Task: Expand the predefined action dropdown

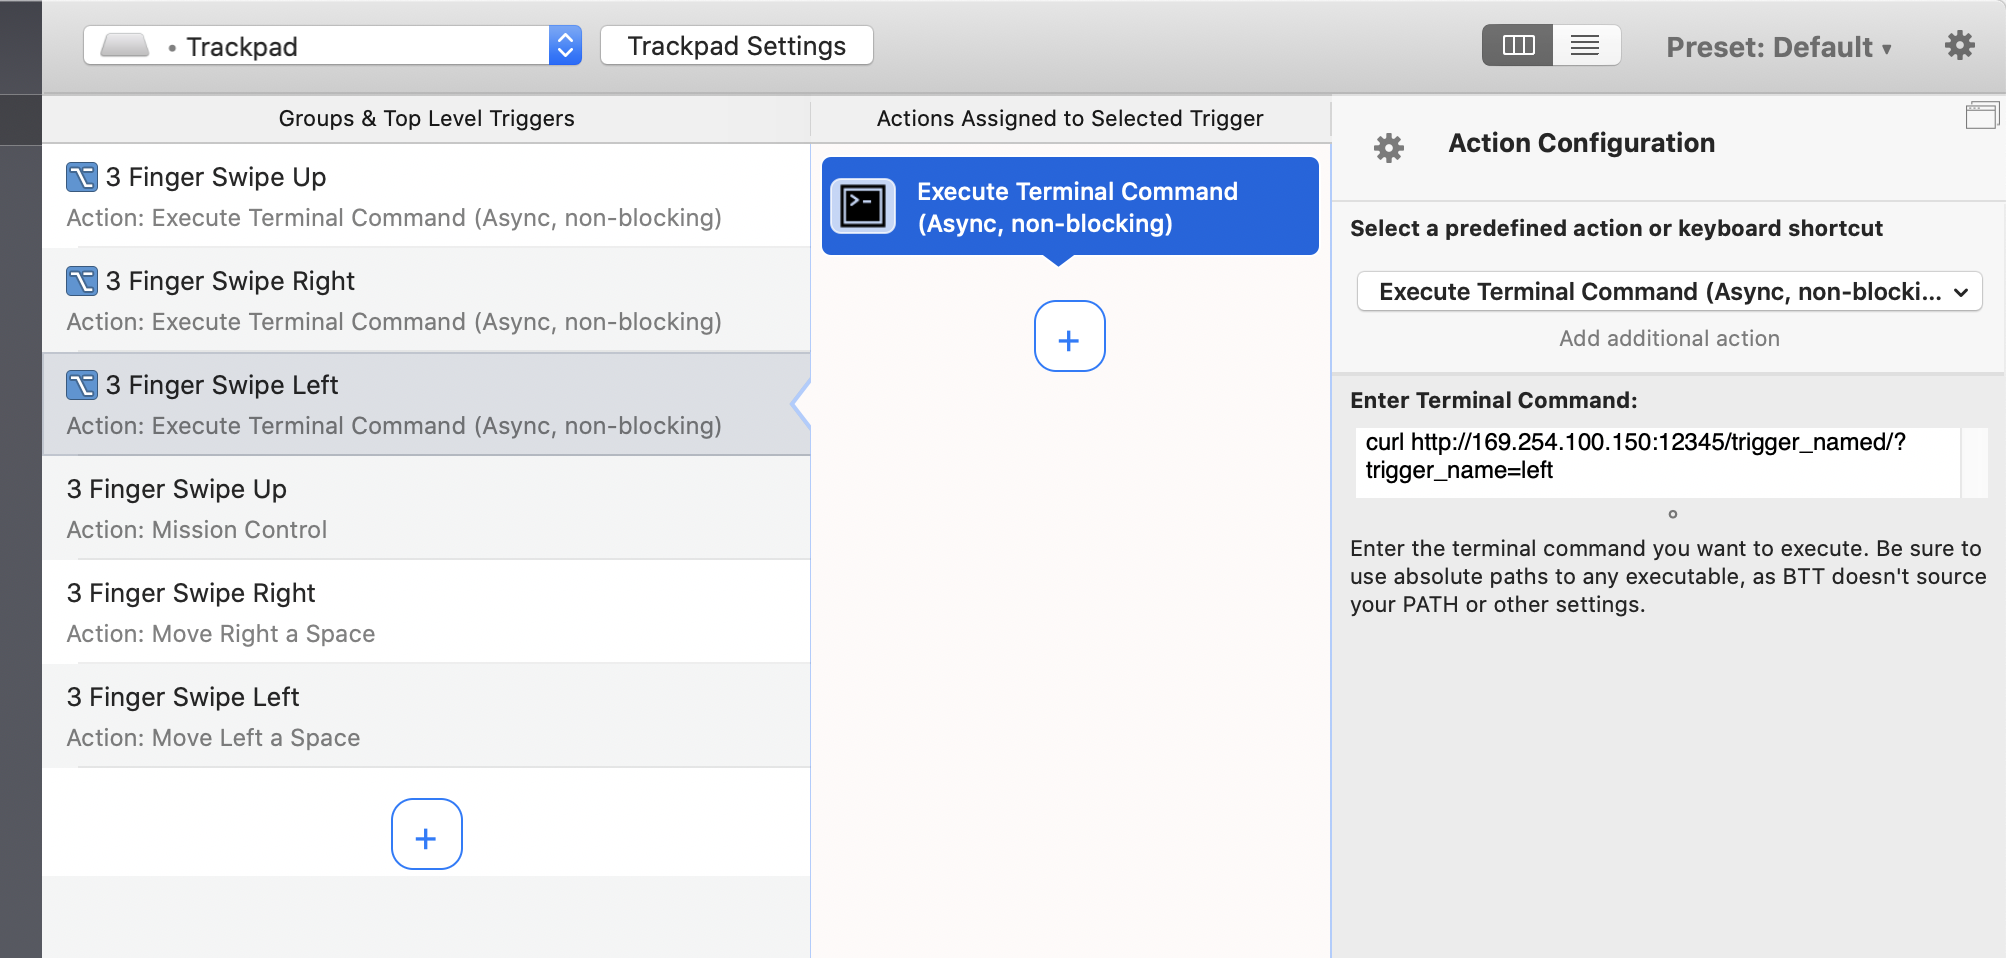Action: [x=1668, y=292]
